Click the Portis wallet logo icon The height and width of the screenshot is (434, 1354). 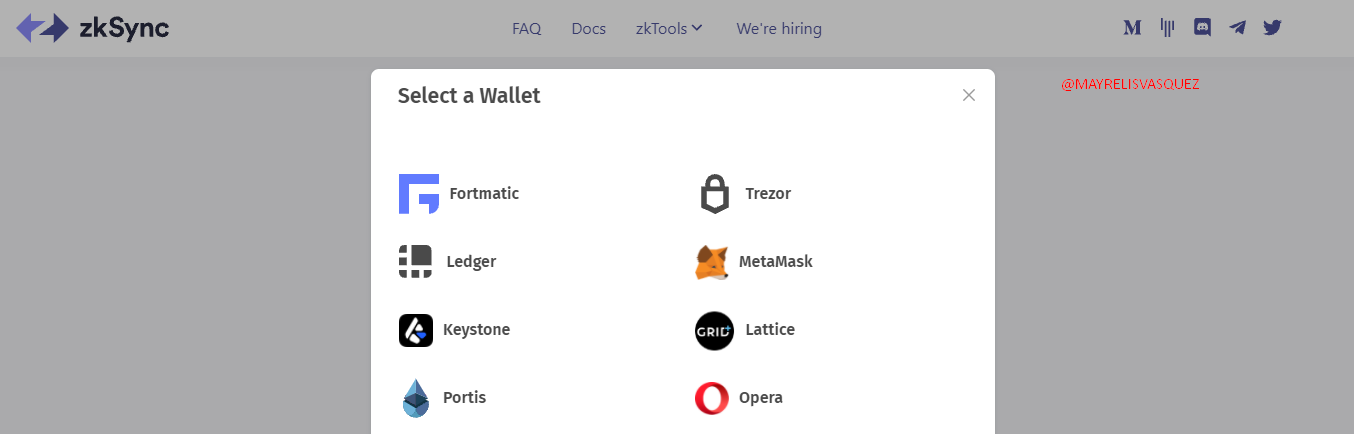click(x=416, y=398)
